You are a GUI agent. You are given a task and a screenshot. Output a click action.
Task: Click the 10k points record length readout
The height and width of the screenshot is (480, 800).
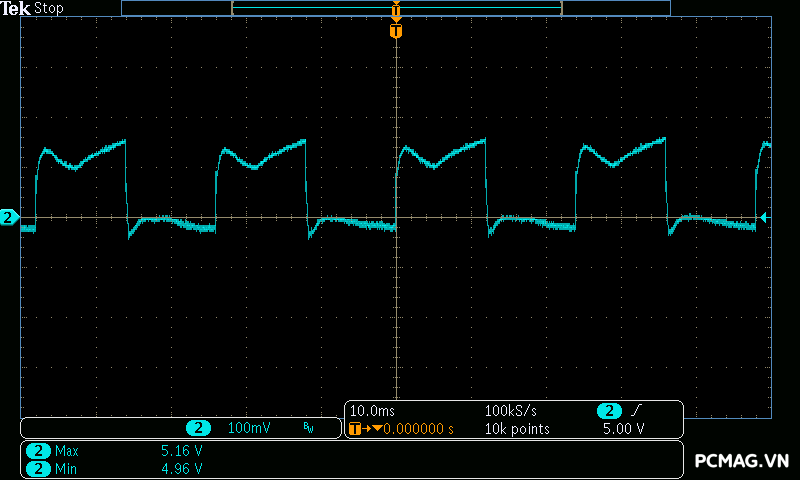(x=516, y=429)
